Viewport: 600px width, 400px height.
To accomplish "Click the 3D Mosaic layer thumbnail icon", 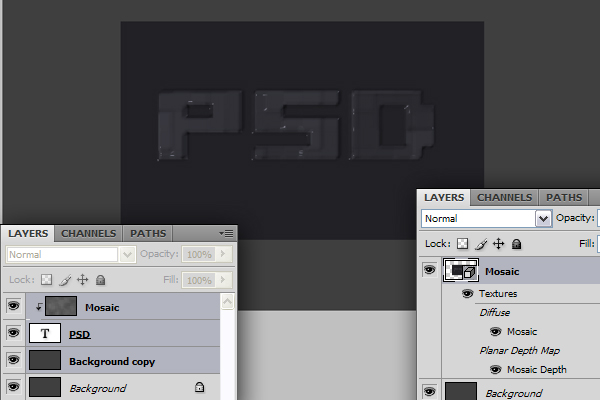I will click(461, 270).
